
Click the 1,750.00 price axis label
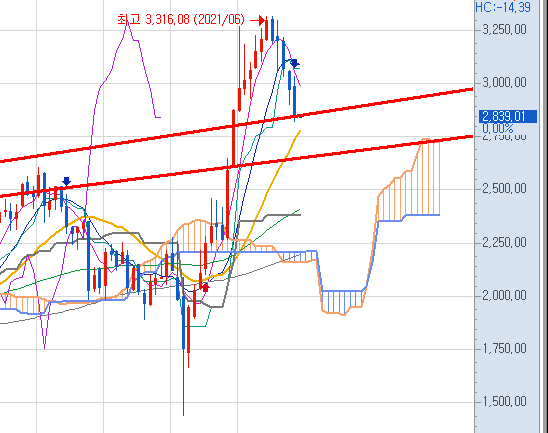coord(504,349)
